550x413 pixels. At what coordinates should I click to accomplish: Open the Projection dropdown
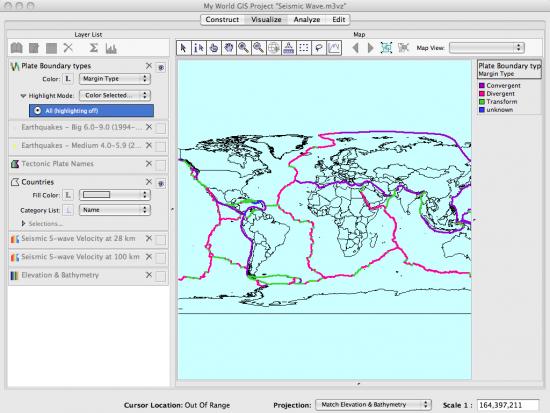(374, 405)
